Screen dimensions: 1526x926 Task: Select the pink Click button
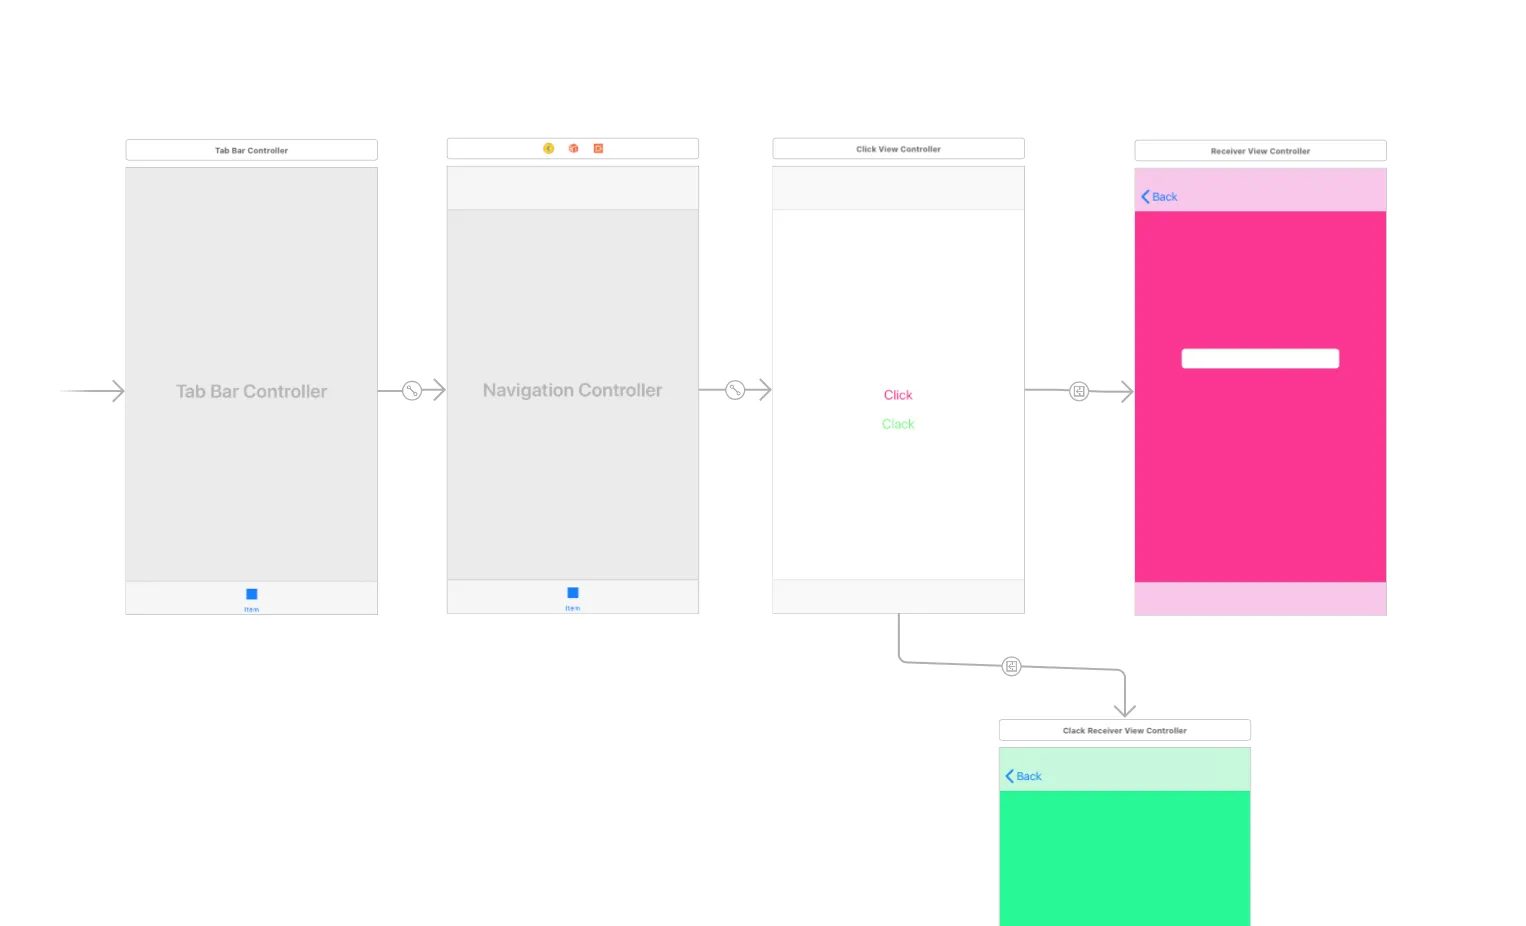click(898, 395)
